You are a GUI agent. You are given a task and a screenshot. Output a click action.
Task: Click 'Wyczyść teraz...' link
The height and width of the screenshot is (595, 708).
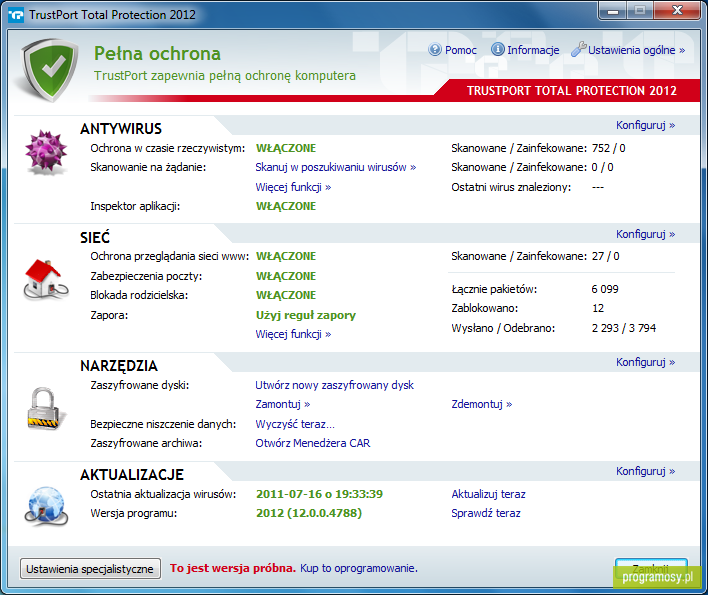[x=295, y=424]
